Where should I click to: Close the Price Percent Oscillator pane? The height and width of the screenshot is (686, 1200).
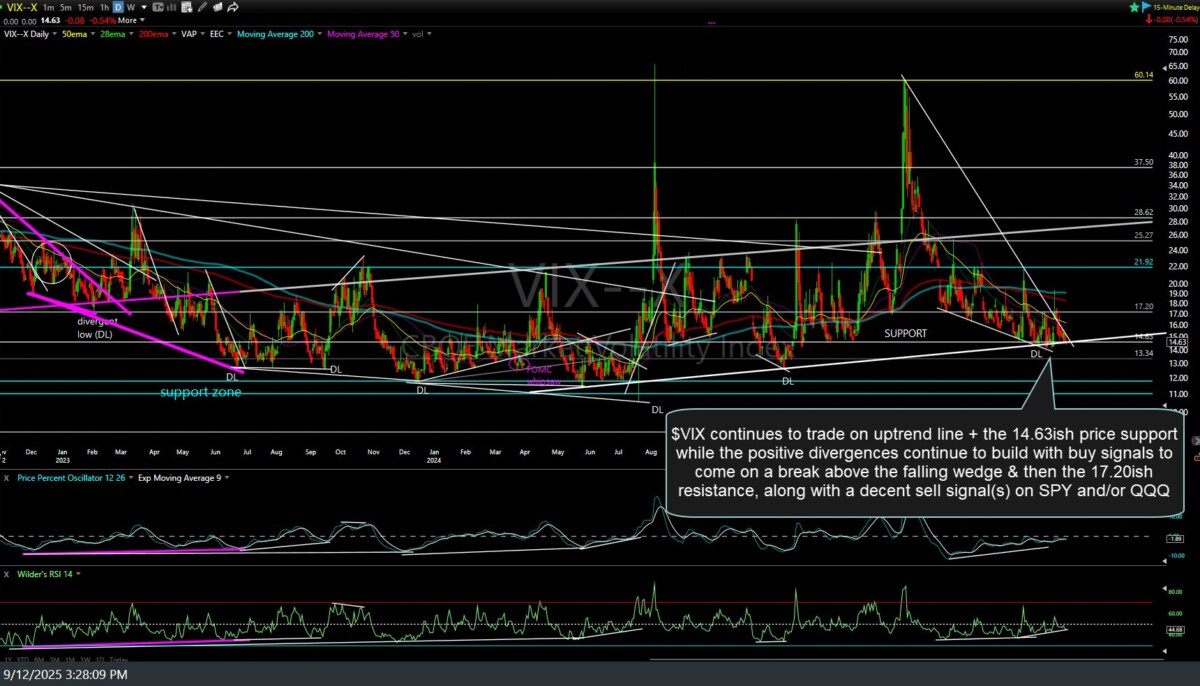(6, 478)
